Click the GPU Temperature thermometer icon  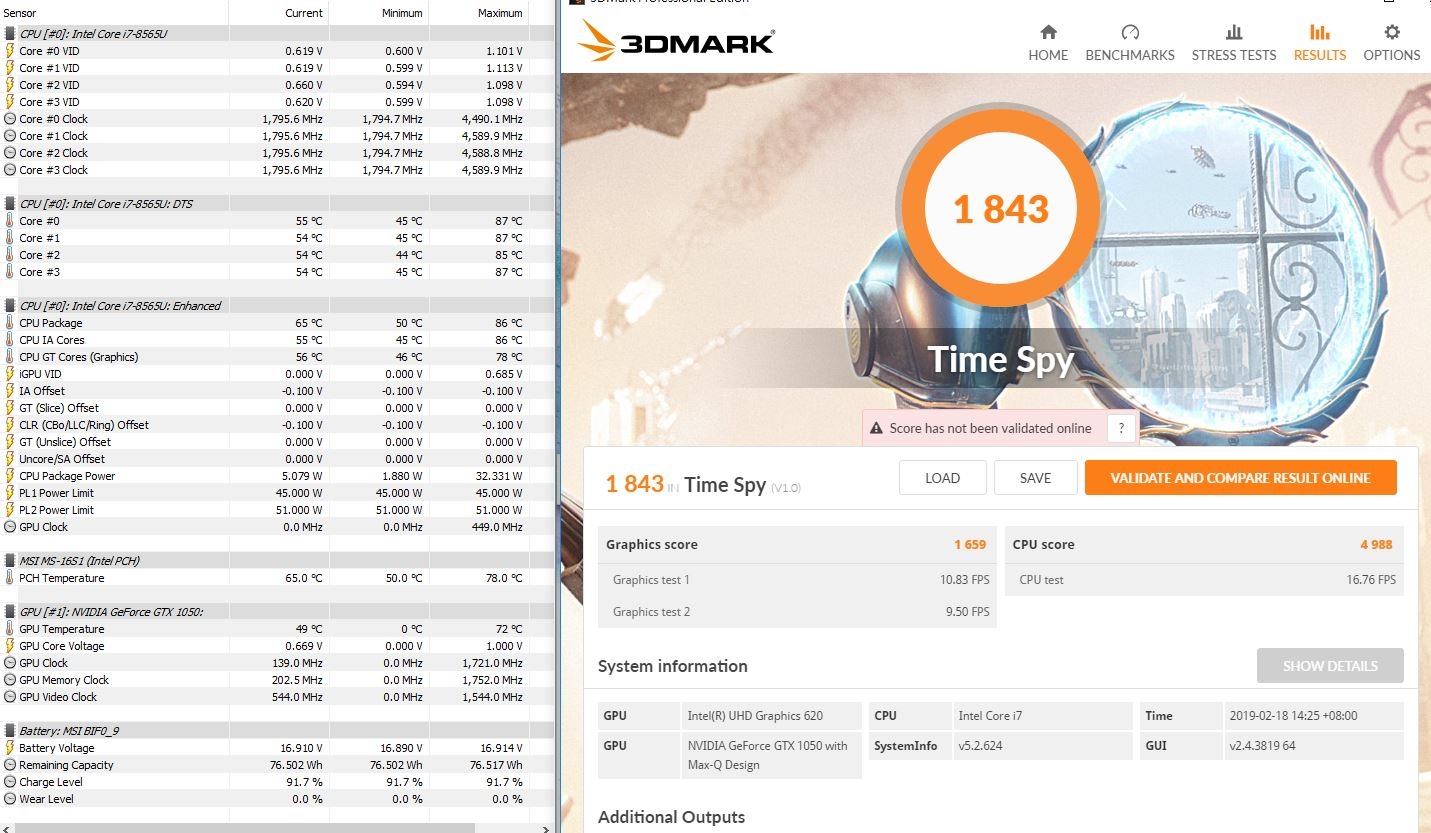coord(10,628)
